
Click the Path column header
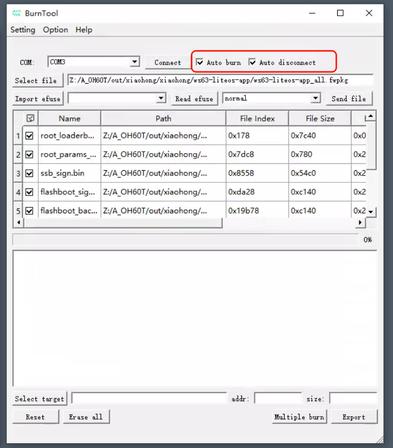point(163,118)
